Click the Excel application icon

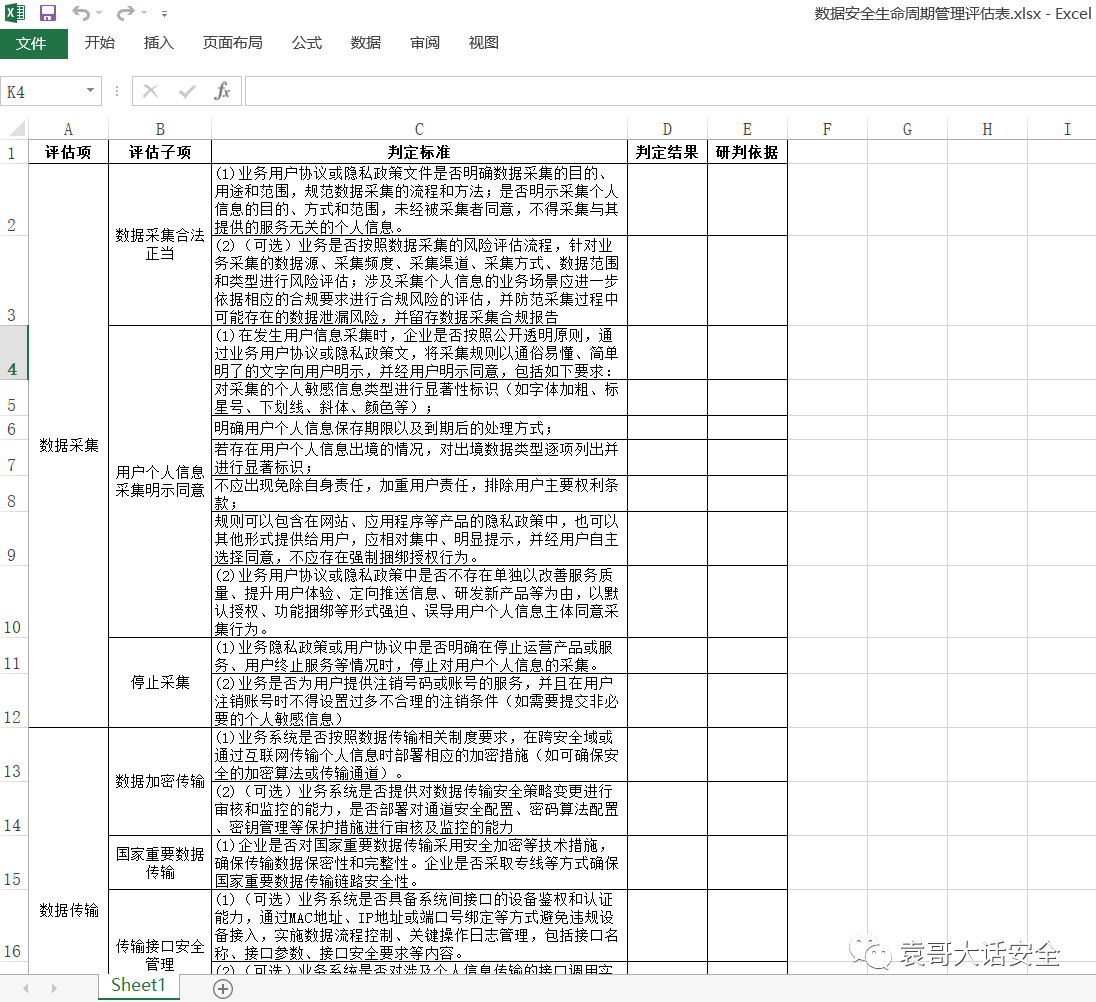(x=15, y=13)
